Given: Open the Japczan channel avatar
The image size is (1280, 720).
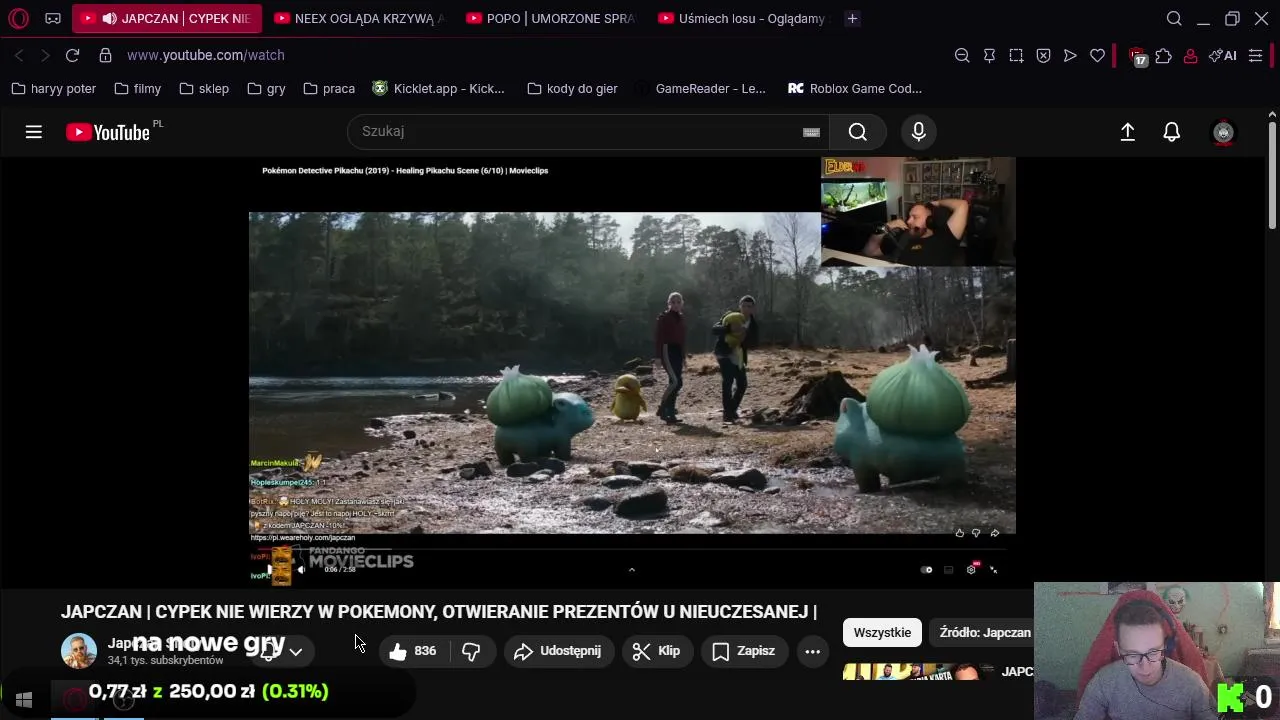Looking at the screenshot, I should pos(79,651).
